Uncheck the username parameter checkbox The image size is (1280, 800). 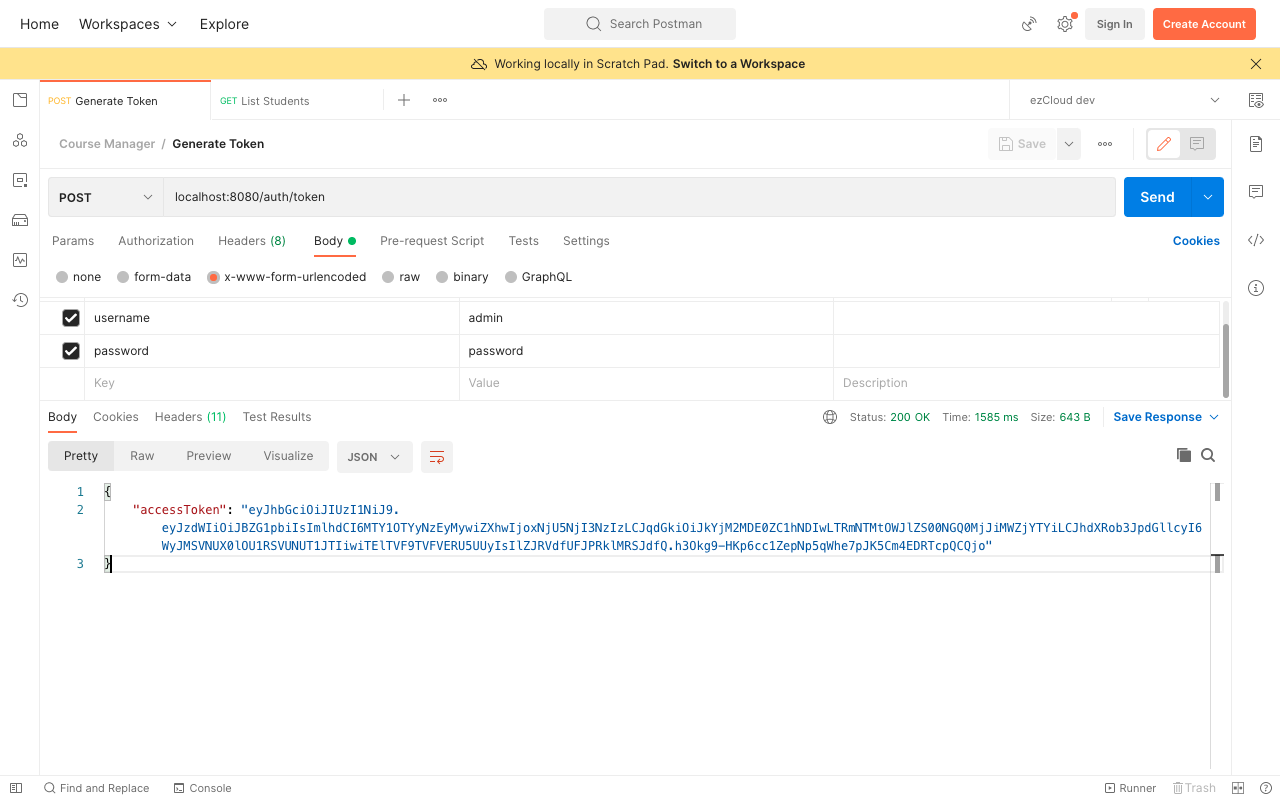point(71,318)
